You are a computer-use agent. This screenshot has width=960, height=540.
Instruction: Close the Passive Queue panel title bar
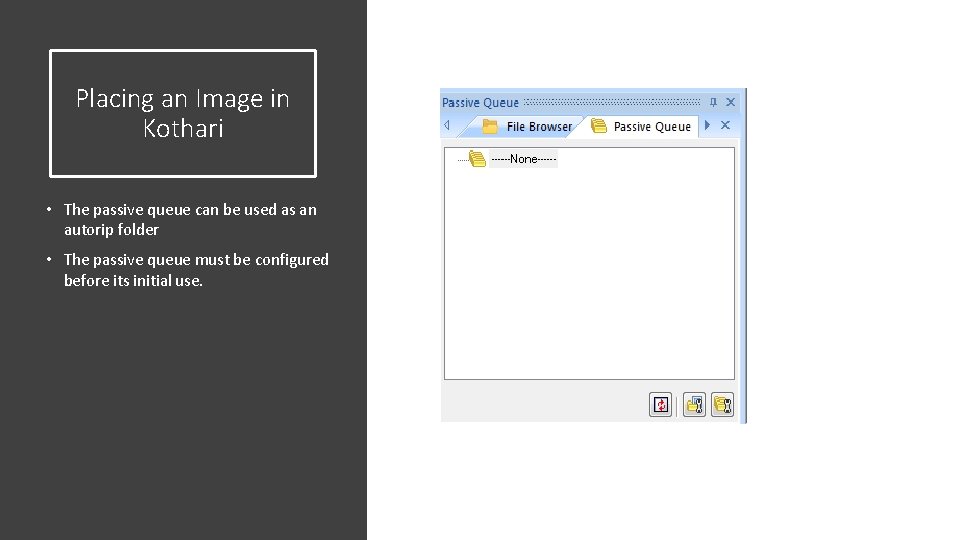[730, 102]
